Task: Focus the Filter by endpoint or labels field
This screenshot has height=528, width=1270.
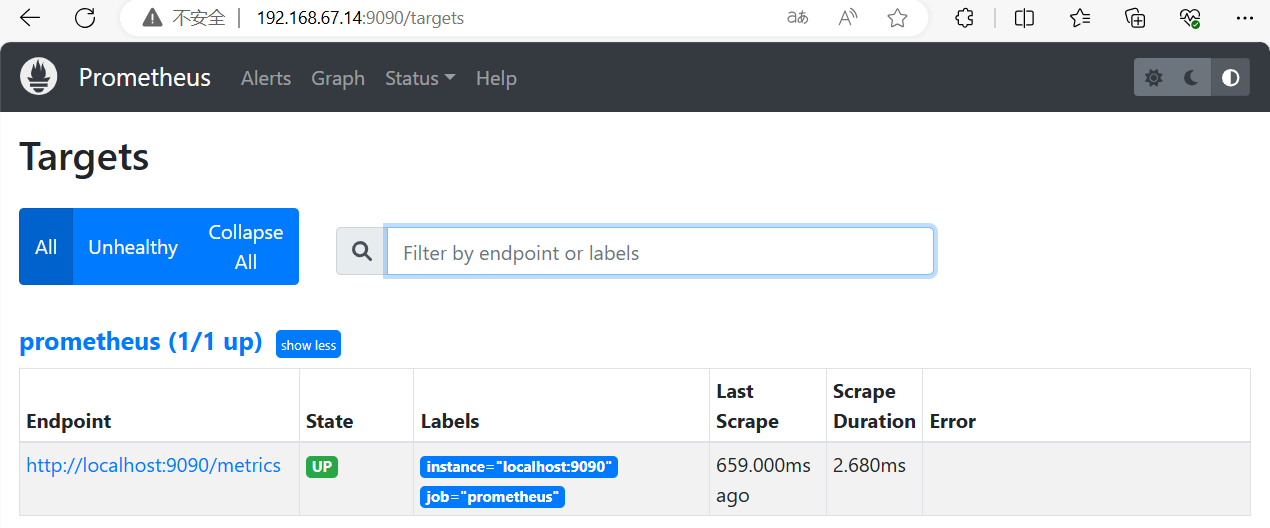Action: pyautogui.click(x=660, y=251)
